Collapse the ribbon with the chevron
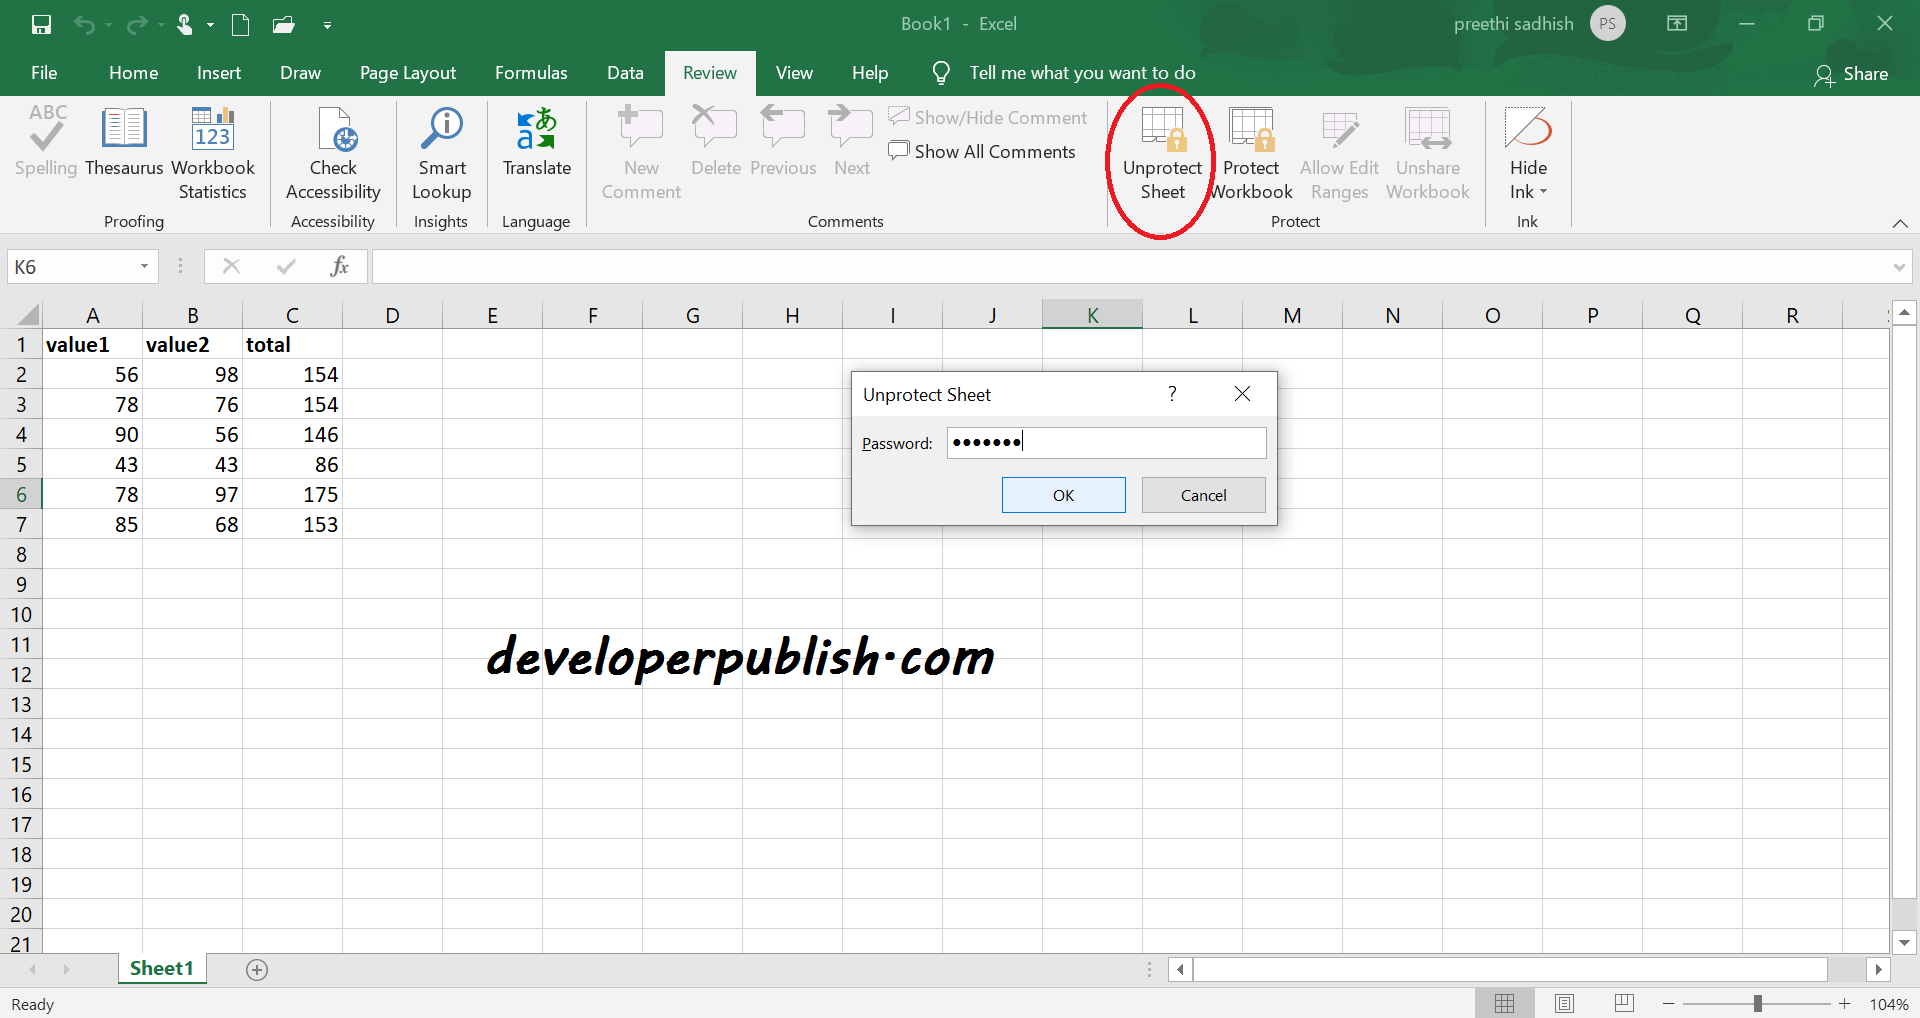The image size is (1920, 1018). click(1901, 224)
